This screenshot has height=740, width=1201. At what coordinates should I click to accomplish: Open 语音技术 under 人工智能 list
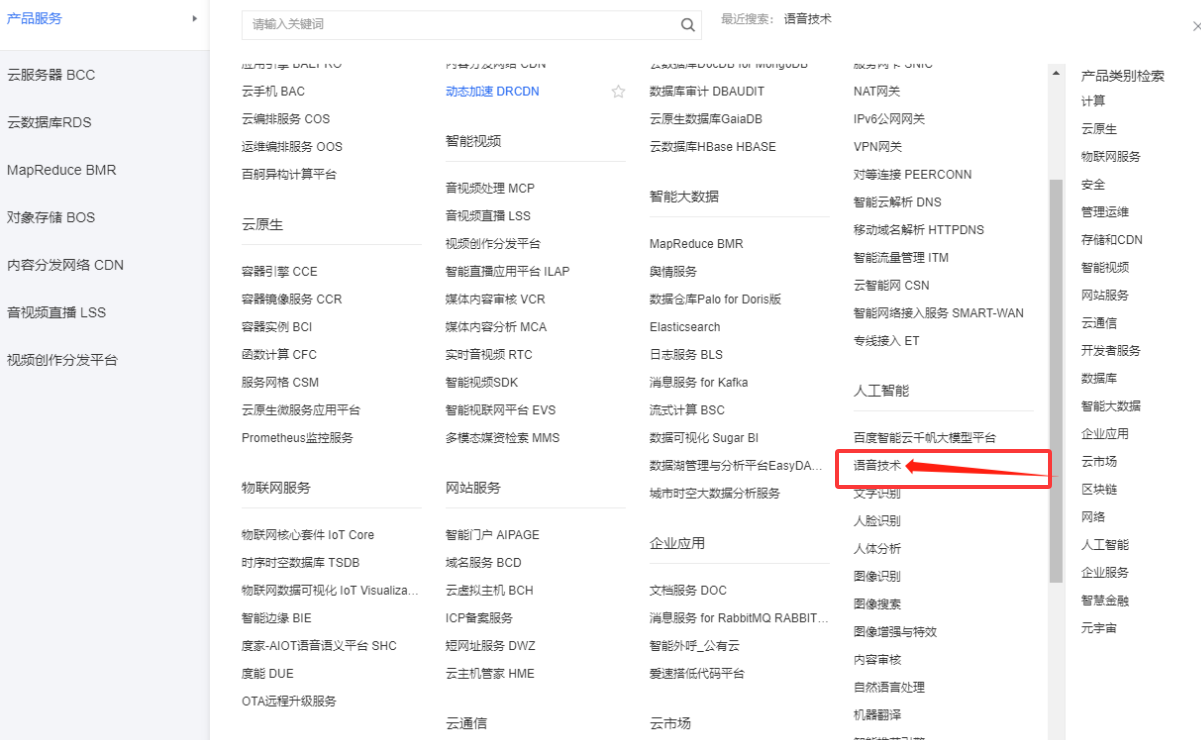pyautogui.click(x=877, y=466)
